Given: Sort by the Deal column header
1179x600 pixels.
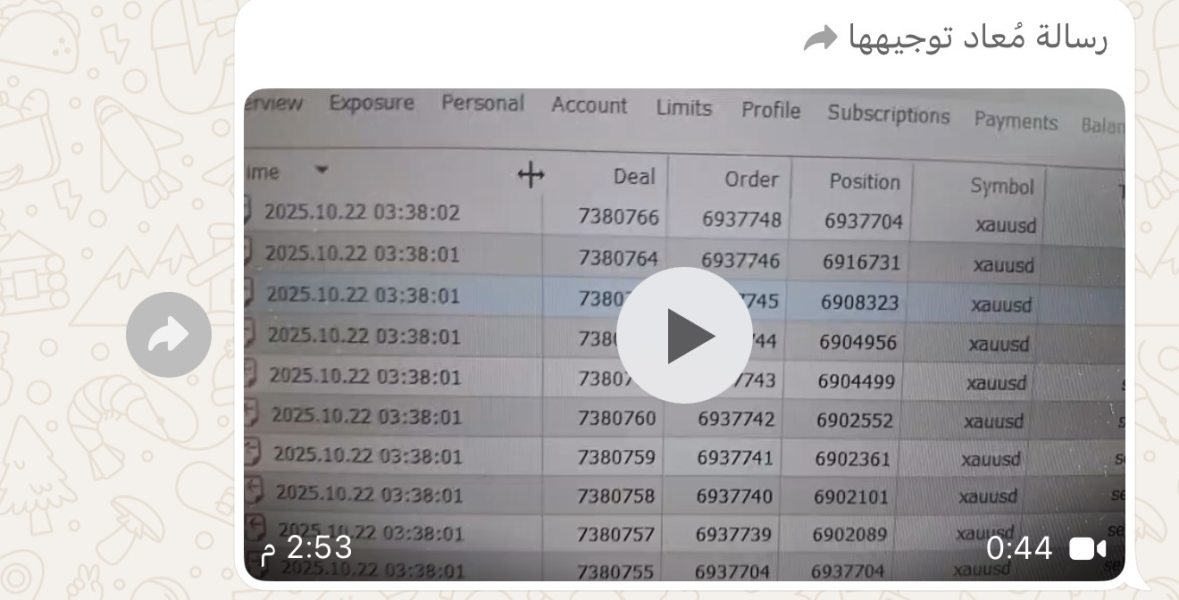Looking at the screenshot, I should (634, 177).
